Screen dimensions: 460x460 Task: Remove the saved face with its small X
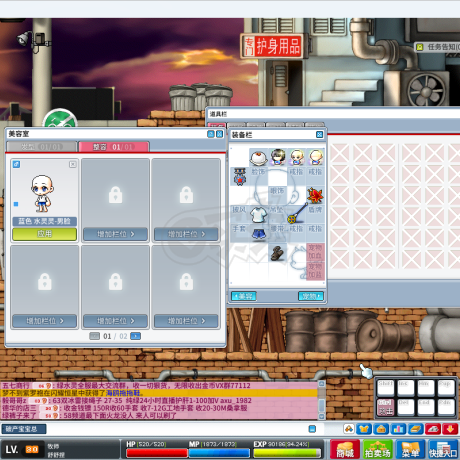(x=73, y=164)
